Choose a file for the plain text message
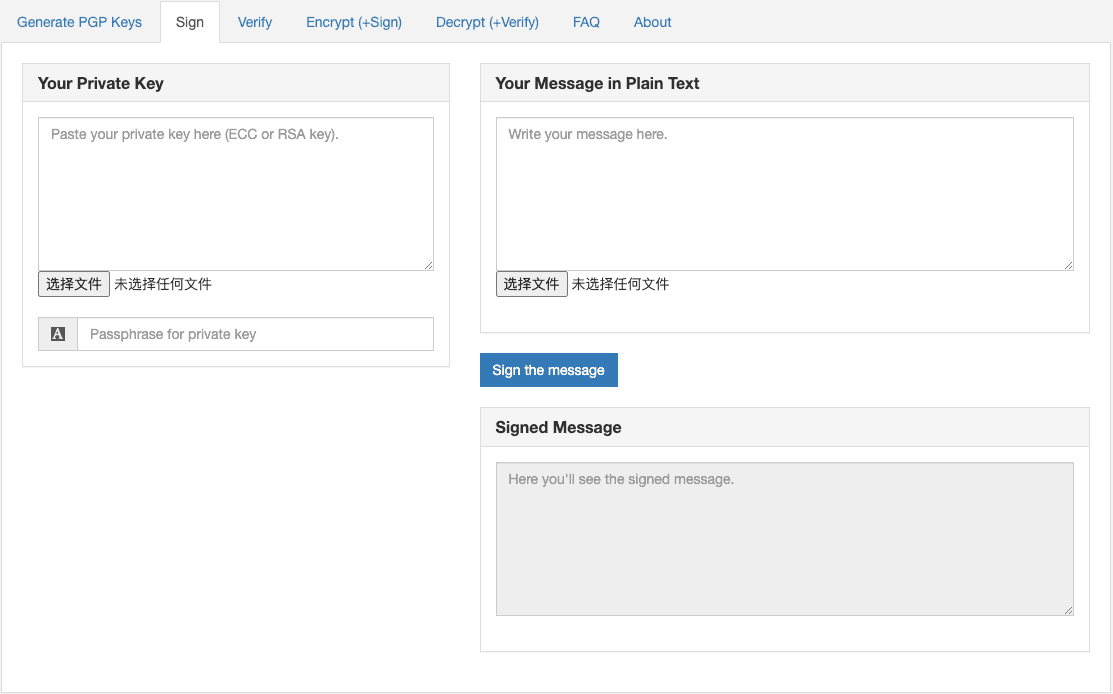This screenshot has width=1113, height=694. [531, 284]
